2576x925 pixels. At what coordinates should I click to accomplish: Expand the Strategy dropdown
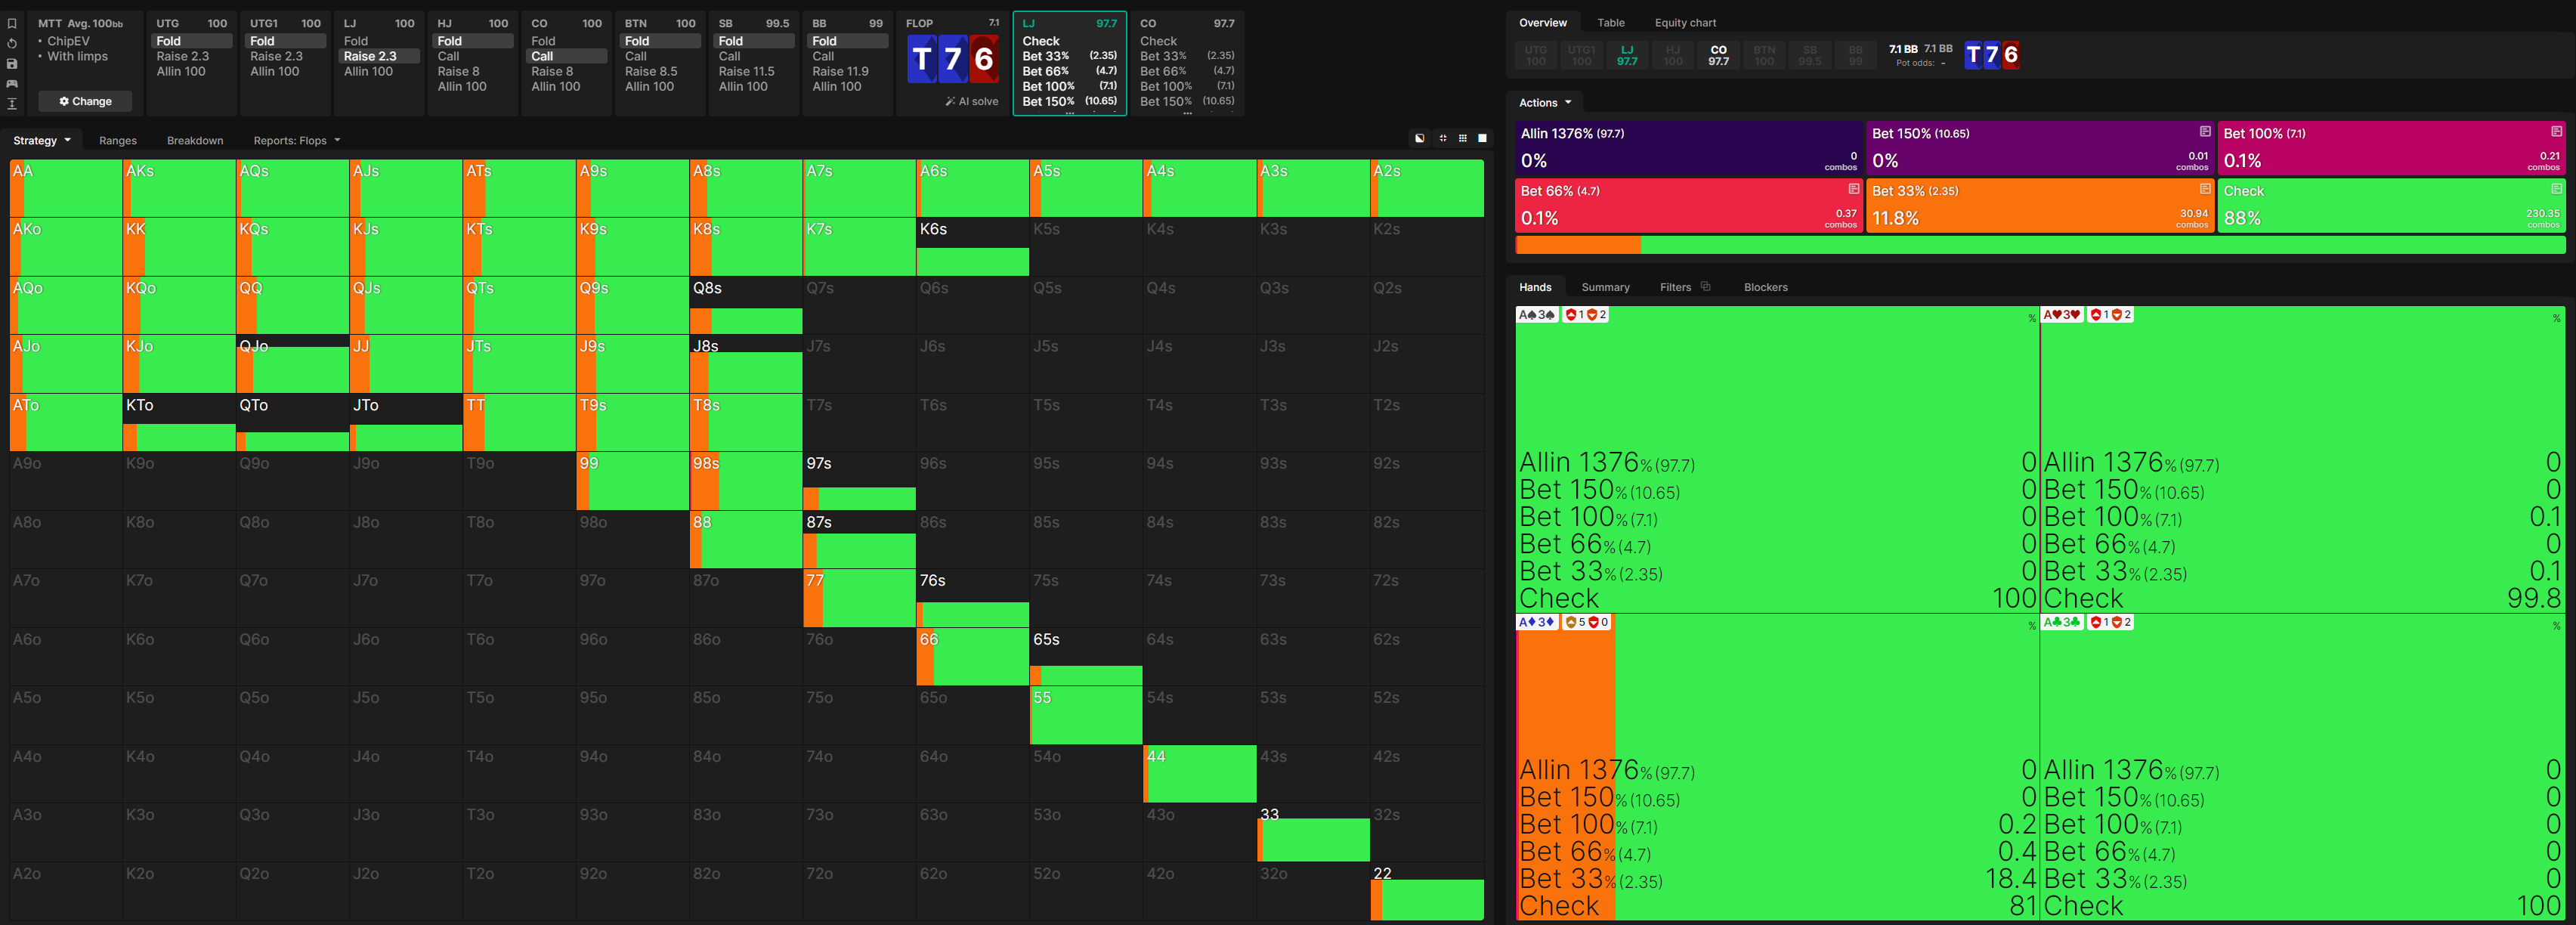[x=41, y=140]
